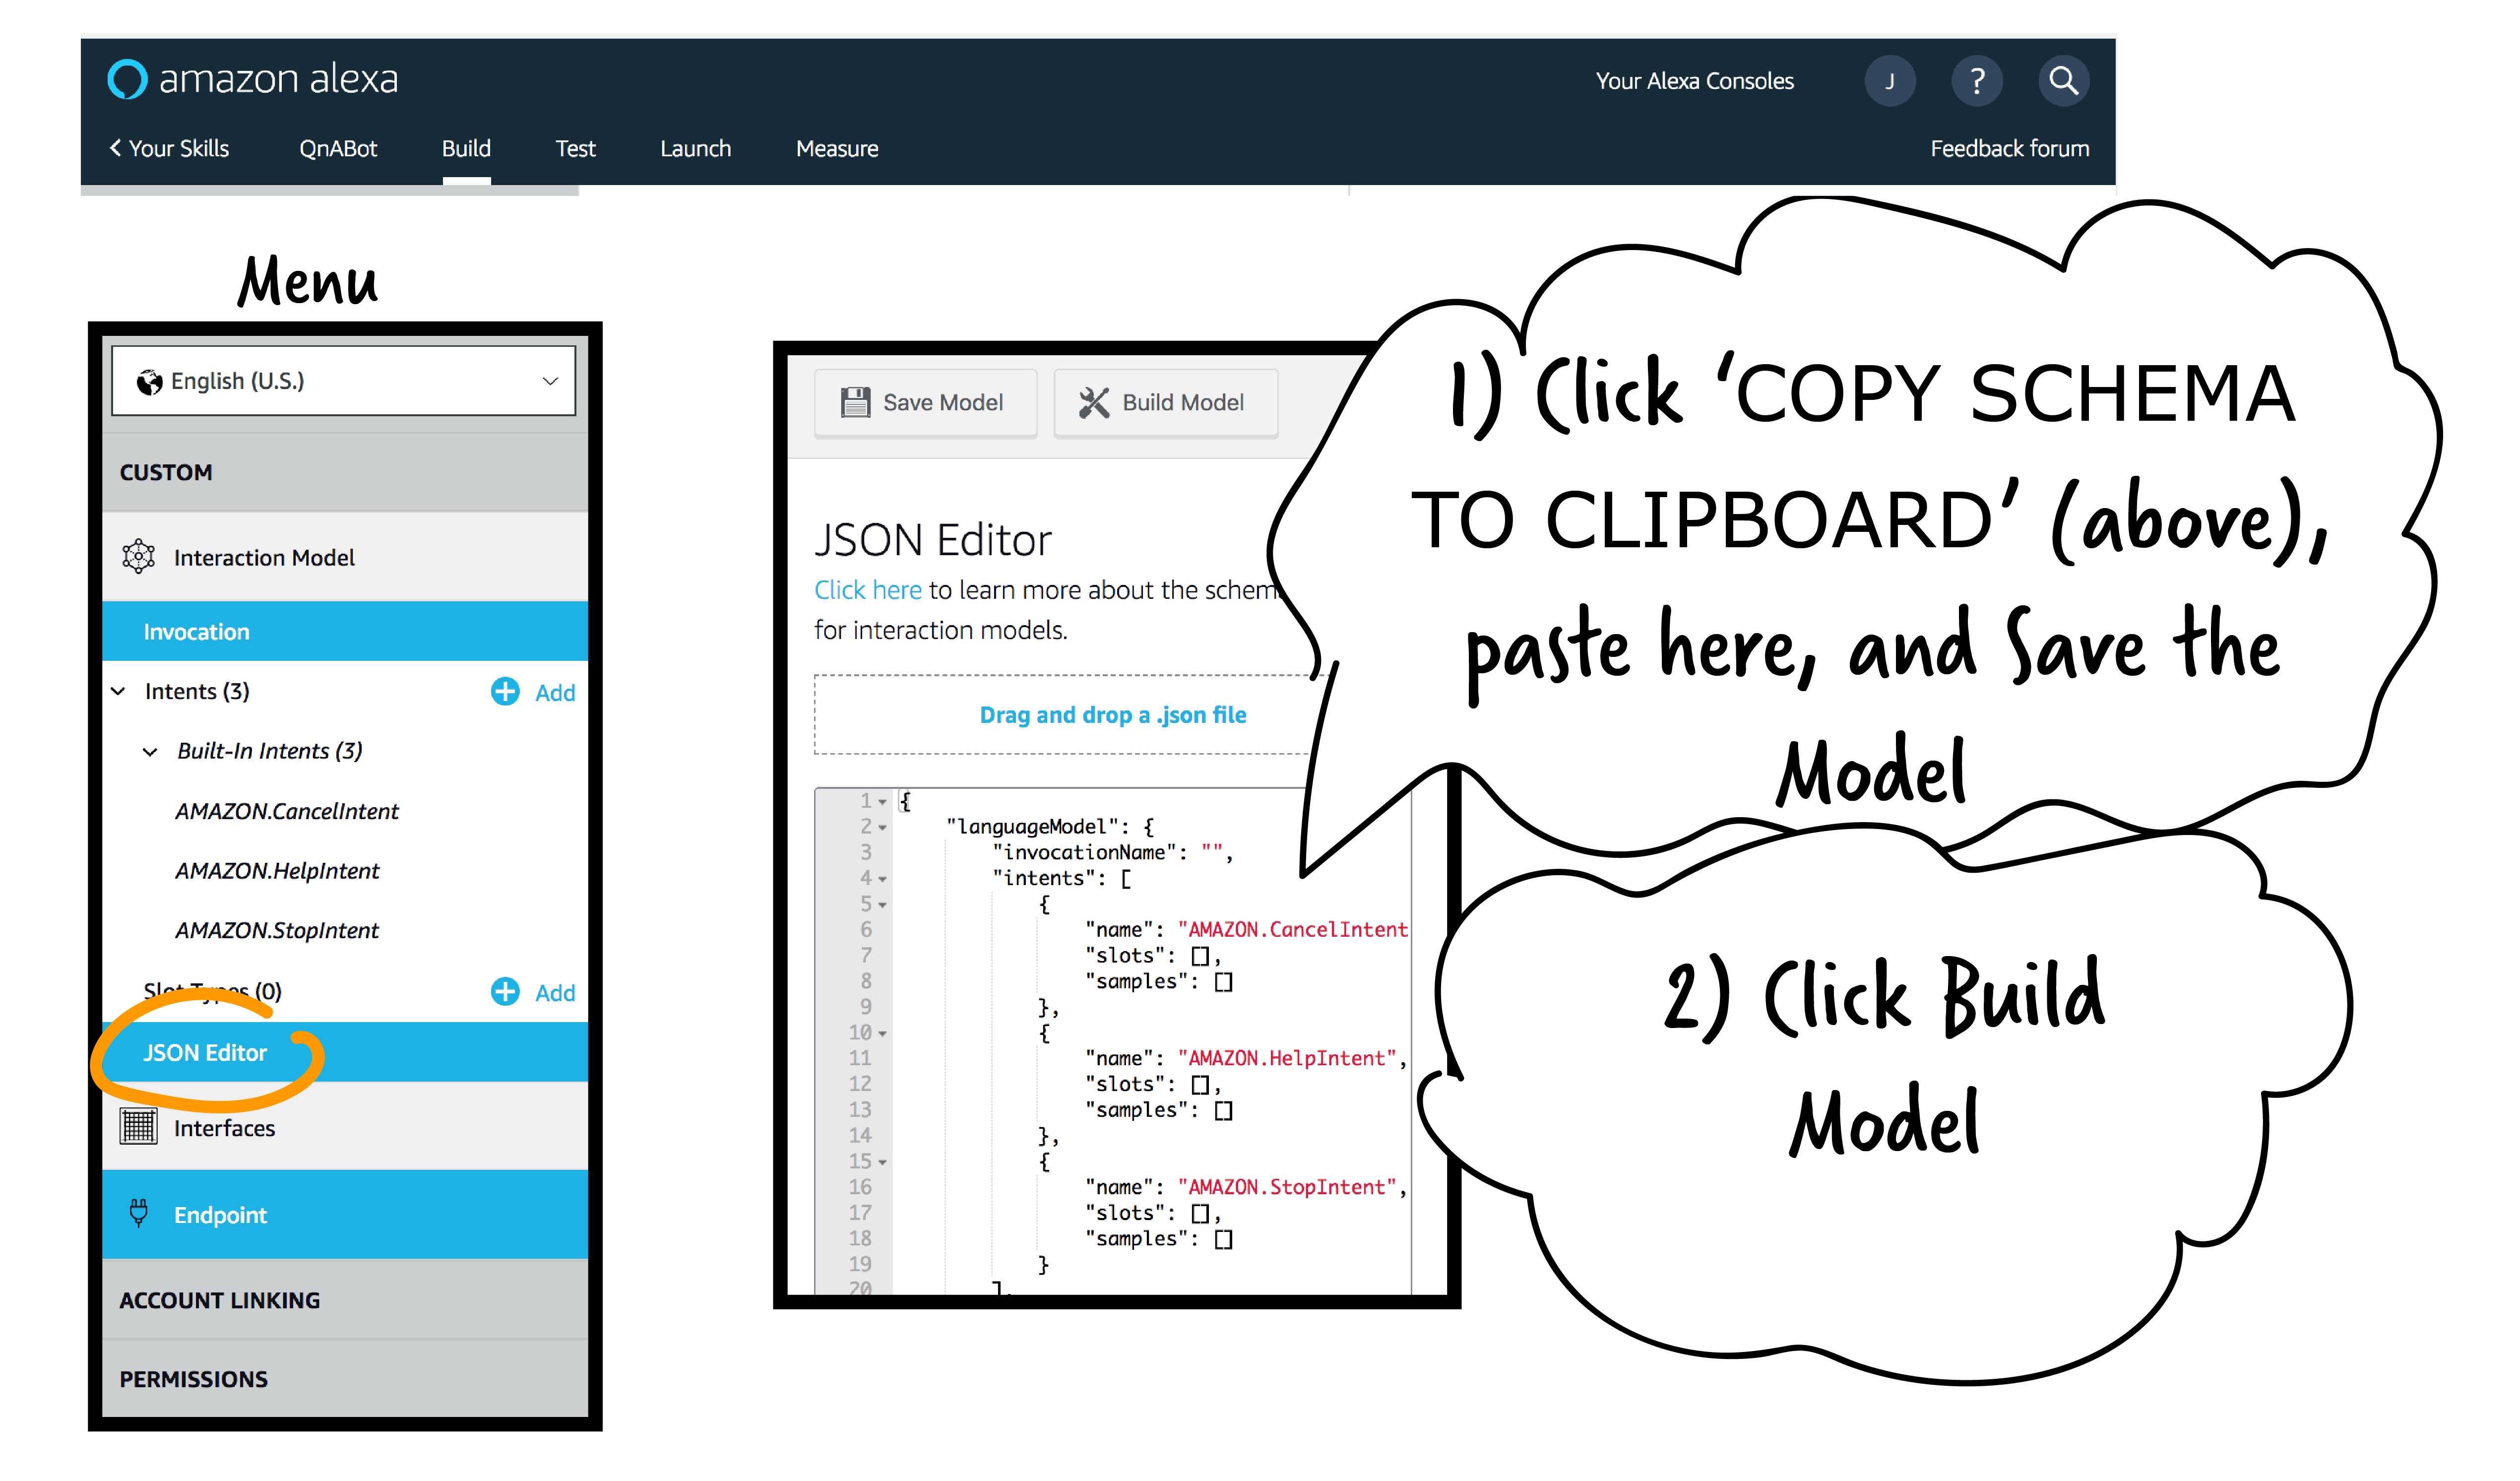
Task: Select JSON Editor in the sidebar
Action: coord(345,1052)
